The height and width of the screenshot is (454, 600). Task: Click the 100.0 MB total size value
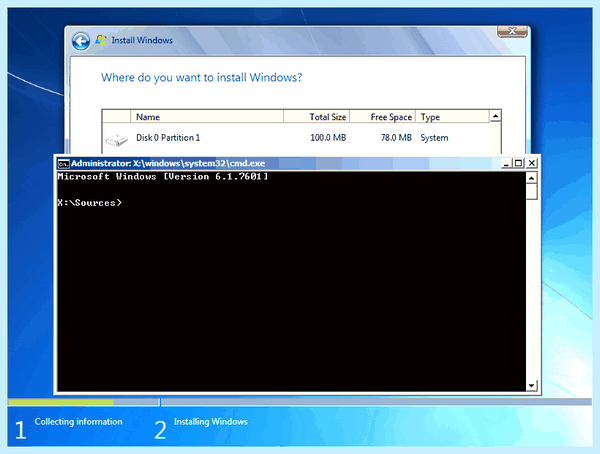(328, 138)
